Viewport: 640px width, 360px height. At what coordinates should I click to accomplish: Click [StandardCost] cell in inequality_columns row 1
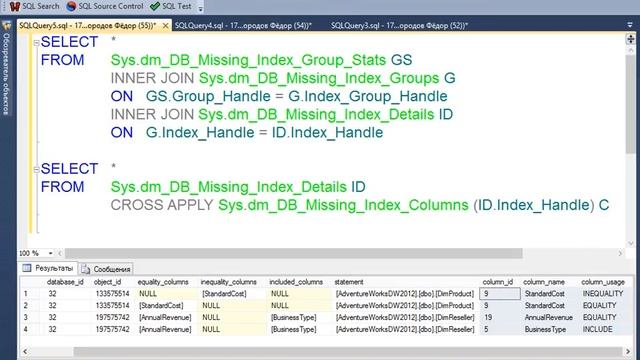[x=232, y=293]
